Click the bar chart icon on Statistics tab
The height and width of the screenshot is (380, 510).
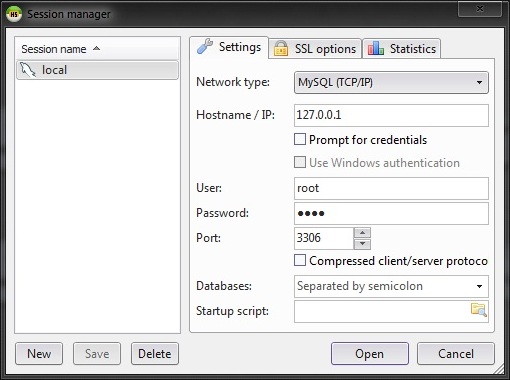click(376, 48)
